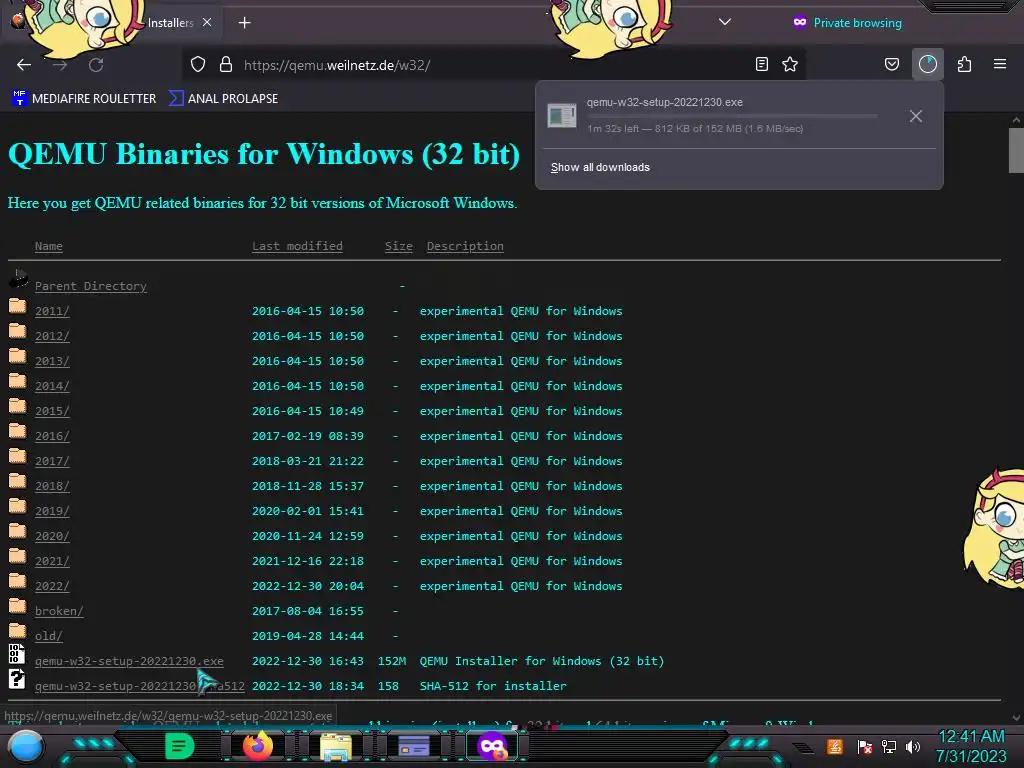This screenshot has width=1024, height=768.
Task: Open the extensions puzzle icon
Action: click(964, 64)
